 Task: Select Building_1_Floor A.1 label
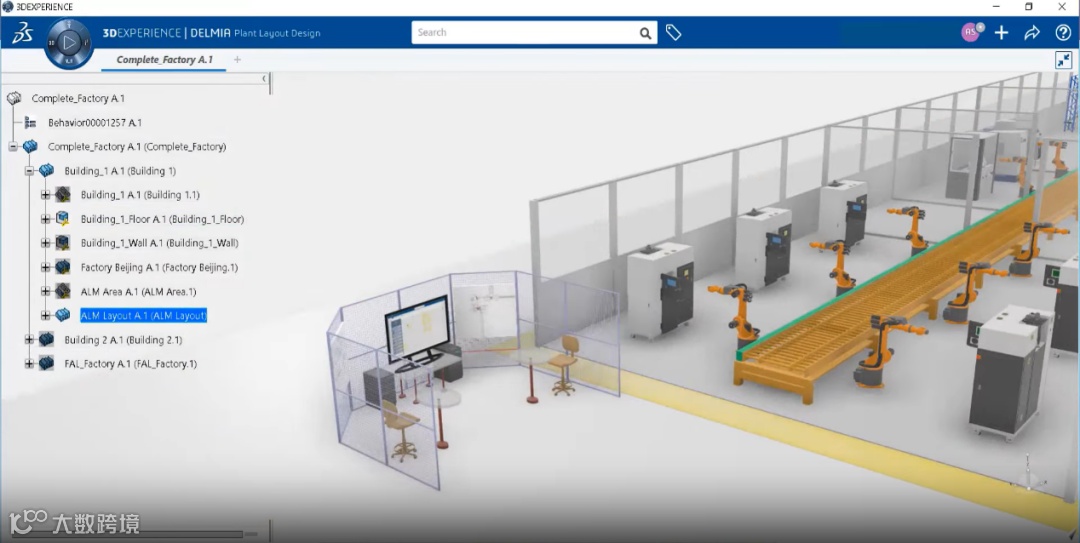pyautogui.click(x=163, y=219)
